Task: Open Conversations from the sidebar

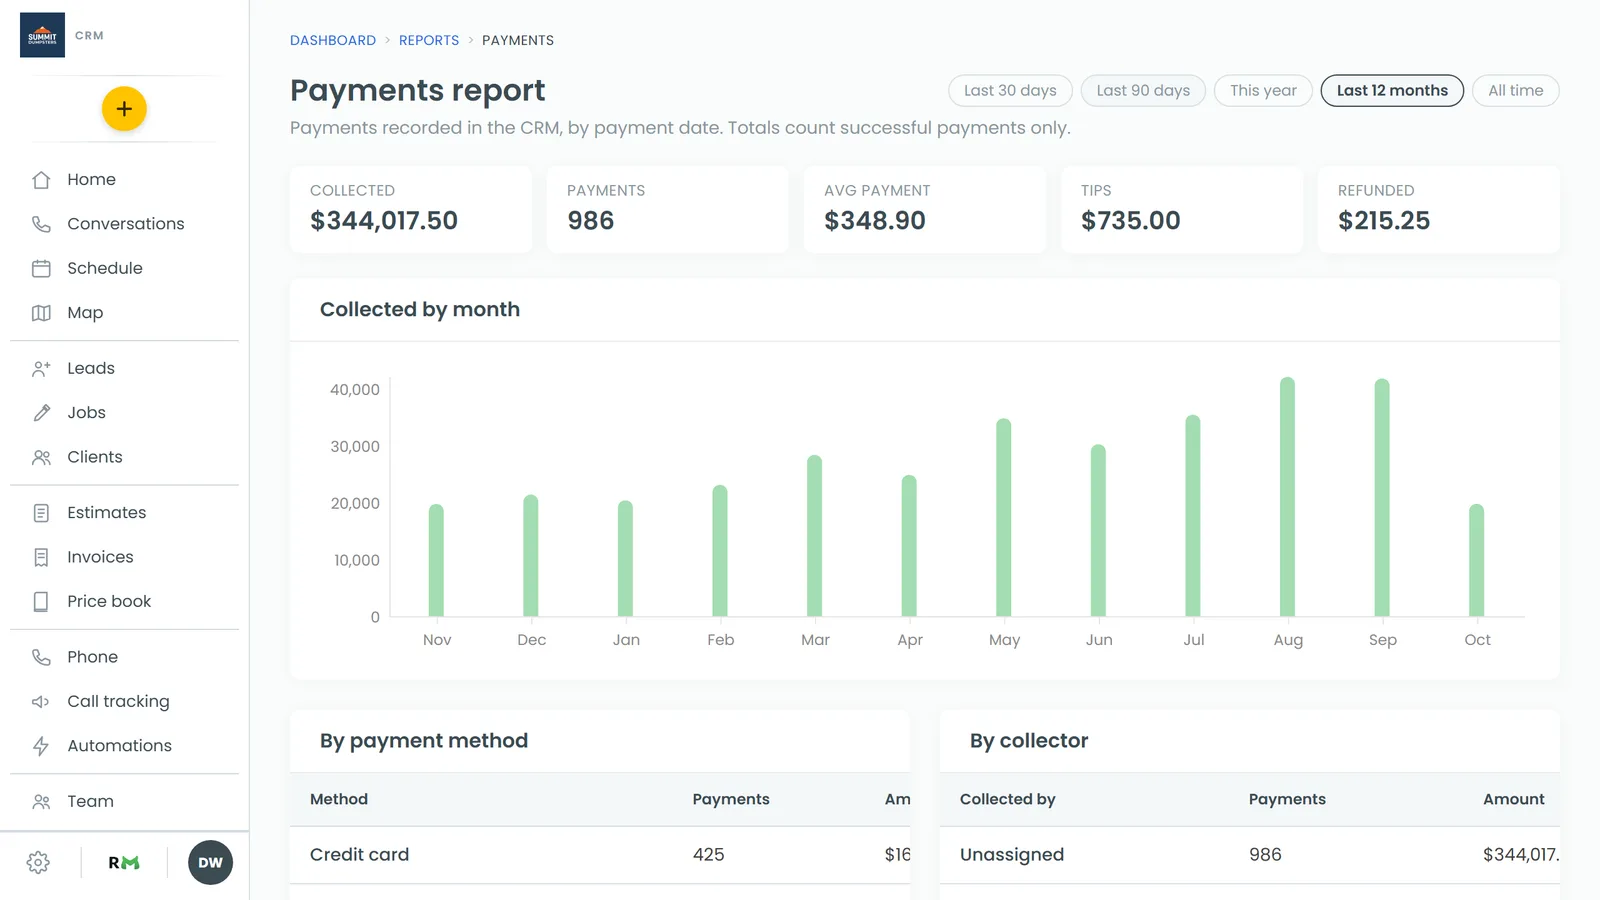Action: coord(124,224)
